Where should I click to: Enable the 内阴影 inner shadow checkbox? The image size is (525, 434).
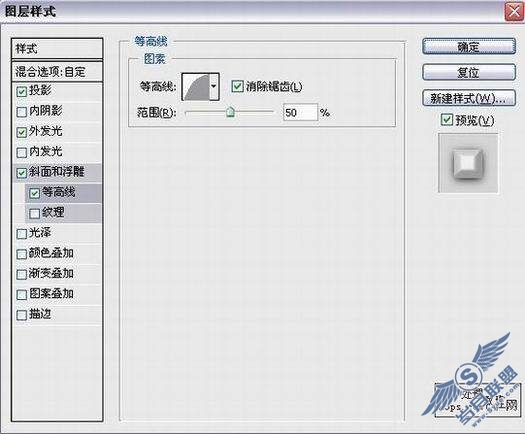pos(21,112)
